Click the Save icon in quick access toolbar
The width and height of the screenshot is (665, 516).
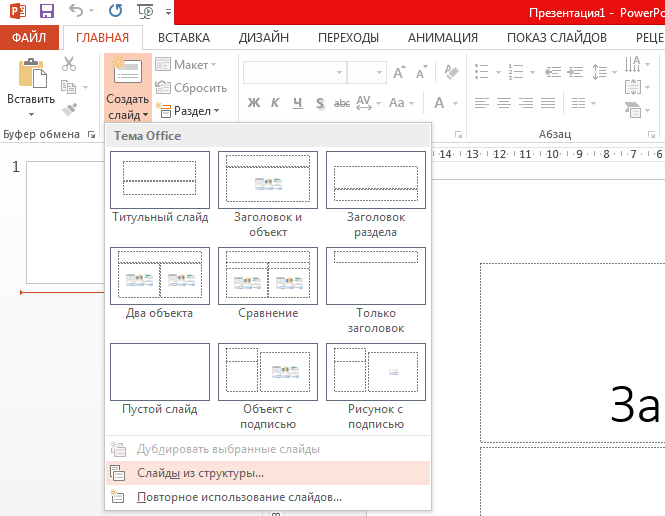click(x=46, y=13)
